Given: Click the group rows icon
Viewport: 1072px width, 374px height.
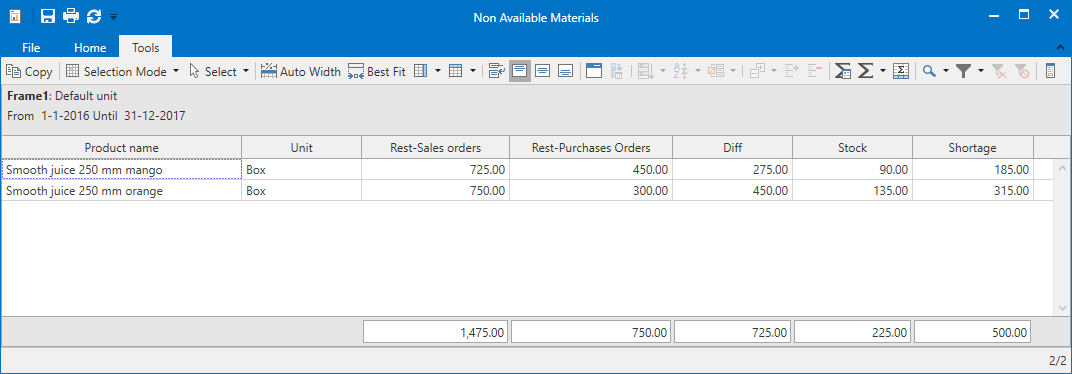Looking at the screenshot, I should tap(645, 71).
